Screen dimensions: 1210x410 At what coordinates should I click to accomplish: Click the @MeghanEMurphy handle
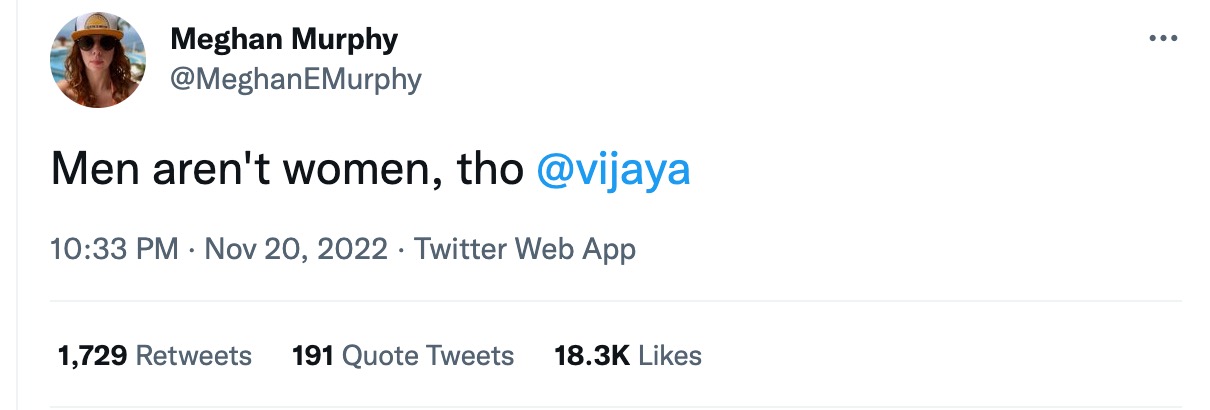(x=296, y=79)
